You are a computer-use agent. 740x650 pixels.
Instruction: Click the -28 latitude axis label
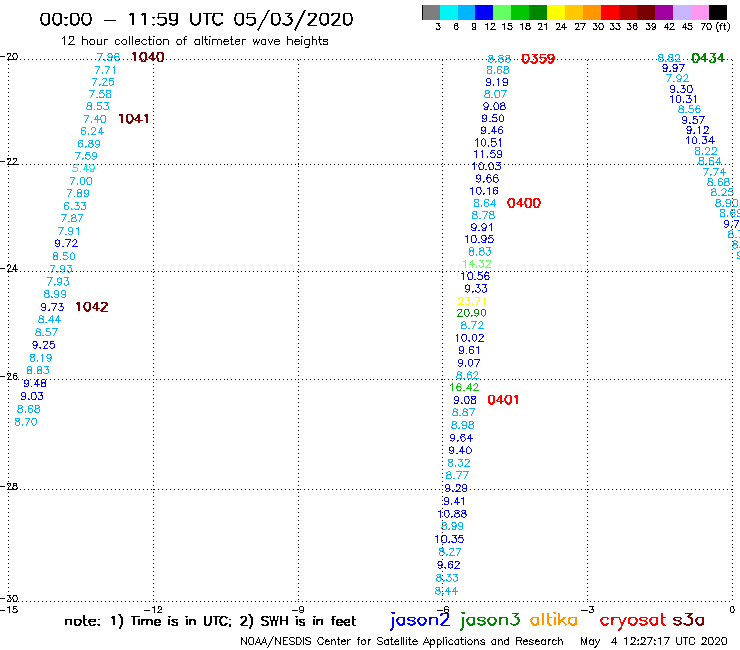tap(9, 487)
